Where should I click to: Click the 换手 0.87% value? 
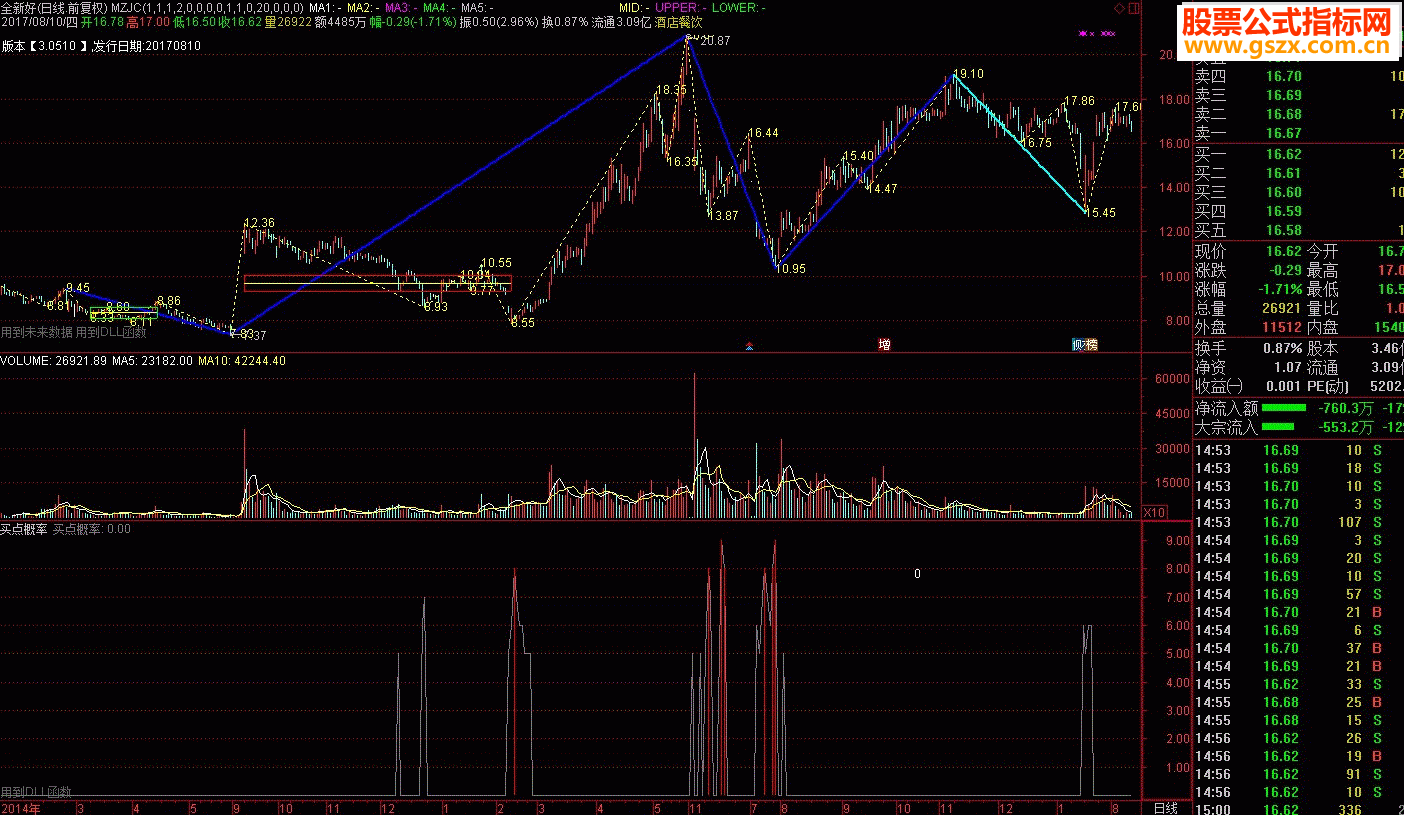(1282, 348)
